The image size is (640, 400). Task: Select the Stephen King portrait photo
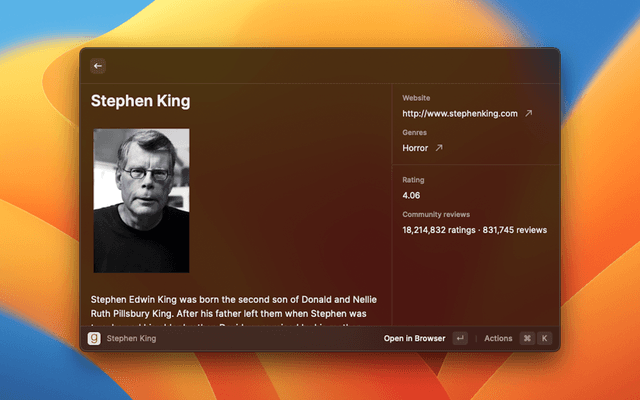click(x=141, y=200)
